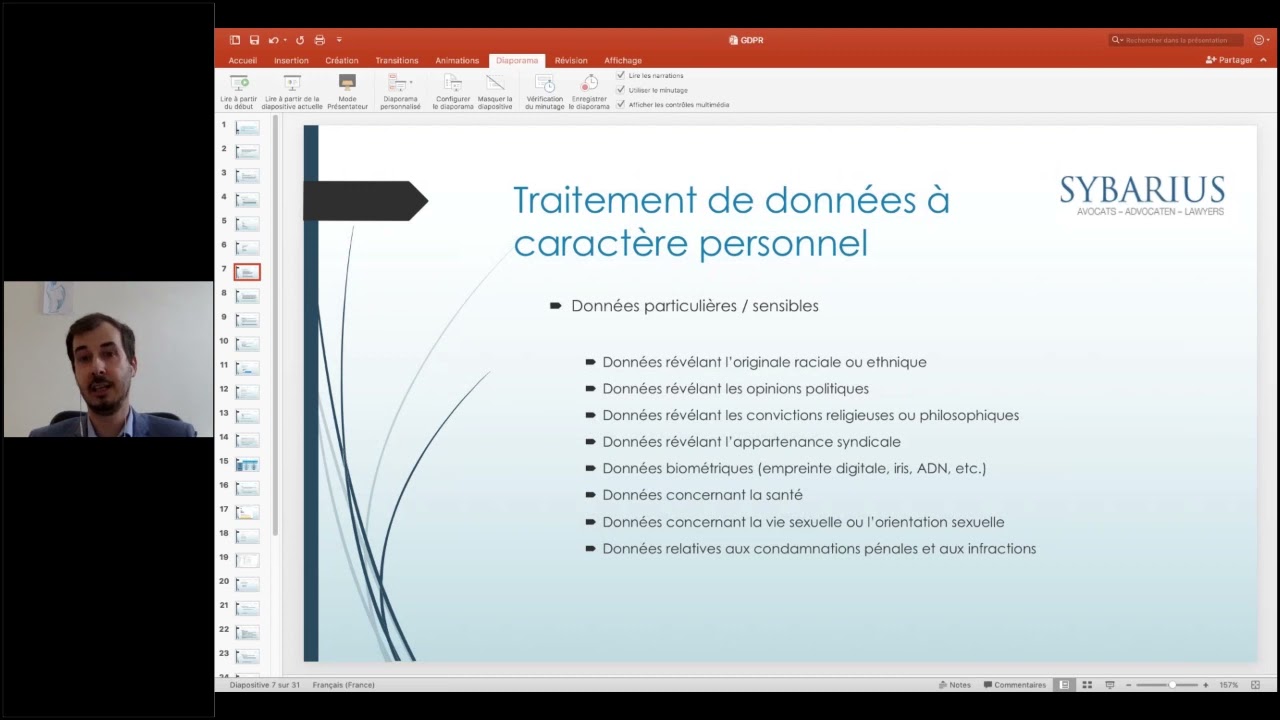Select slide 1 thumbnail
Viewport: 1280px width, 720px height.
pos(247,128)
